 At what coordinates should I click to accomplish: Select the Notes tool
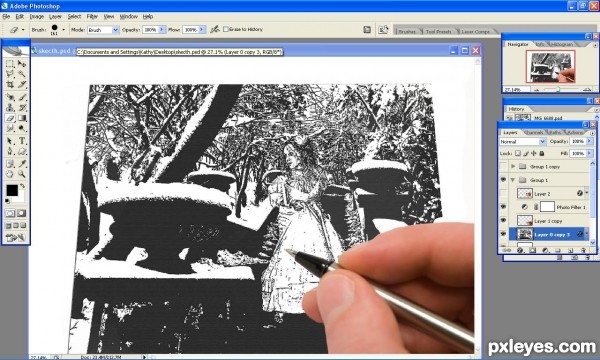tap(10, 164)
